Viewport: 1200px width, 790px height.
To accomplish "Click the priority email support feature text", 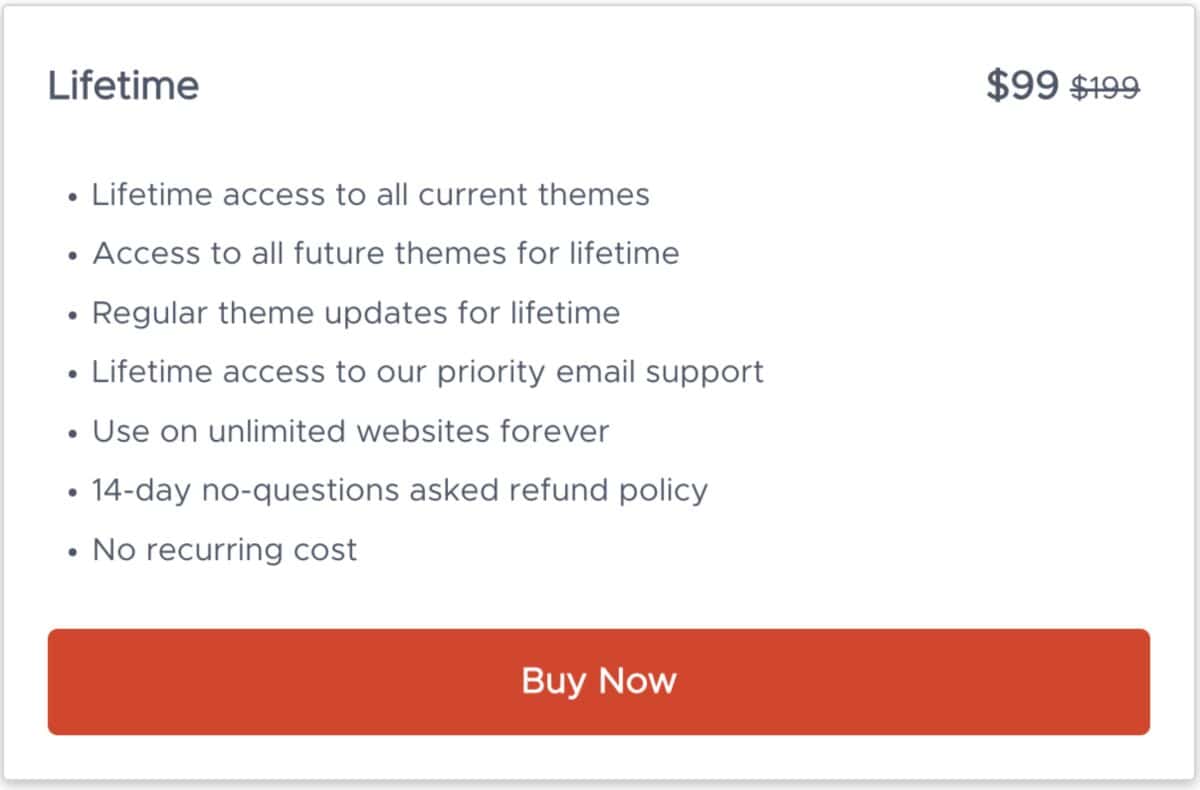I will (x=427, y=372).
